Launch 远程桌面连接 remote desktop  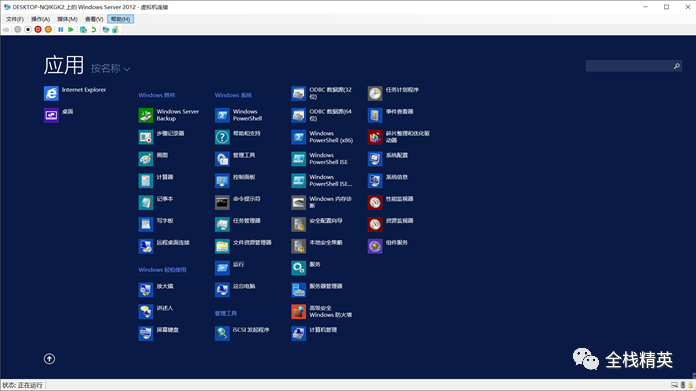pyautogui.click(x=164, y=245)
